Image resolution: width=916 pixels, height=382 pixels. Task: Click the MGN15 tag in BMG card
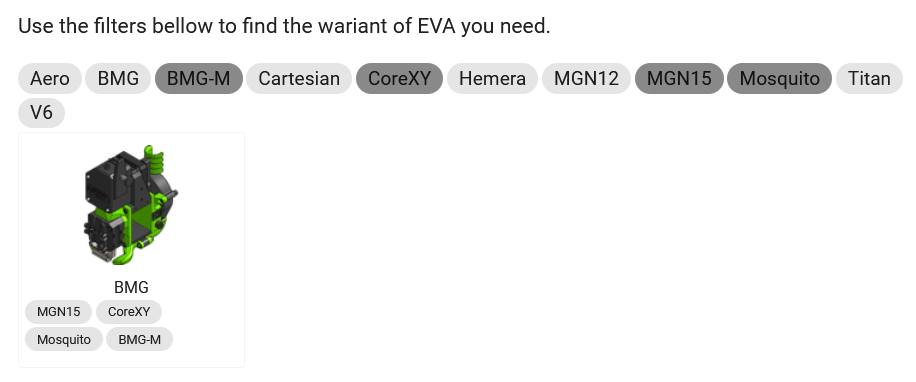(58, 312)
